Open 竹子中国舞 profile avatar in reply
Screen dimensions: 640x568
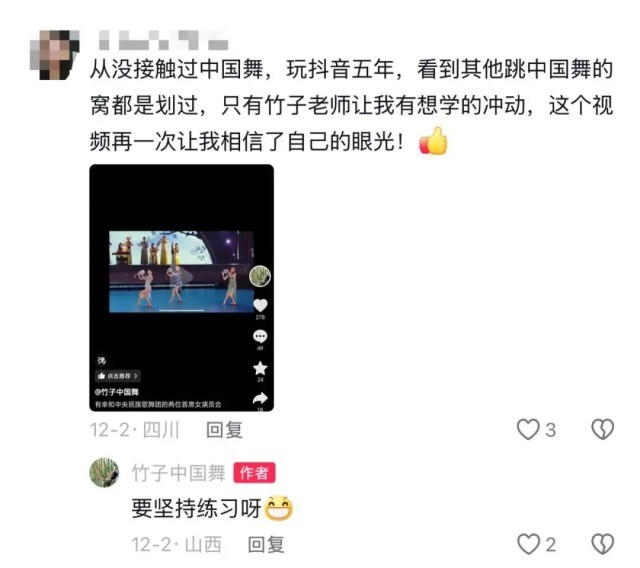pos(104,473)
